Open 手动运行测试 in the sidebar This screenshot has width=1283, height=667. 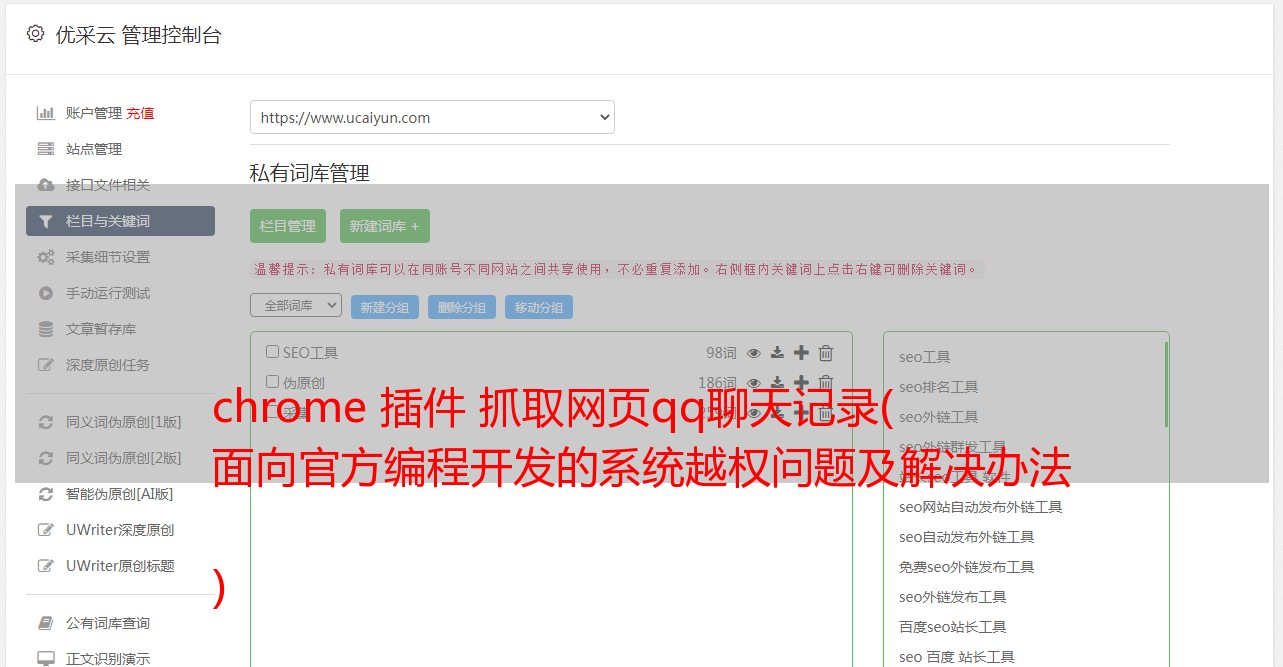click(108, 293)
